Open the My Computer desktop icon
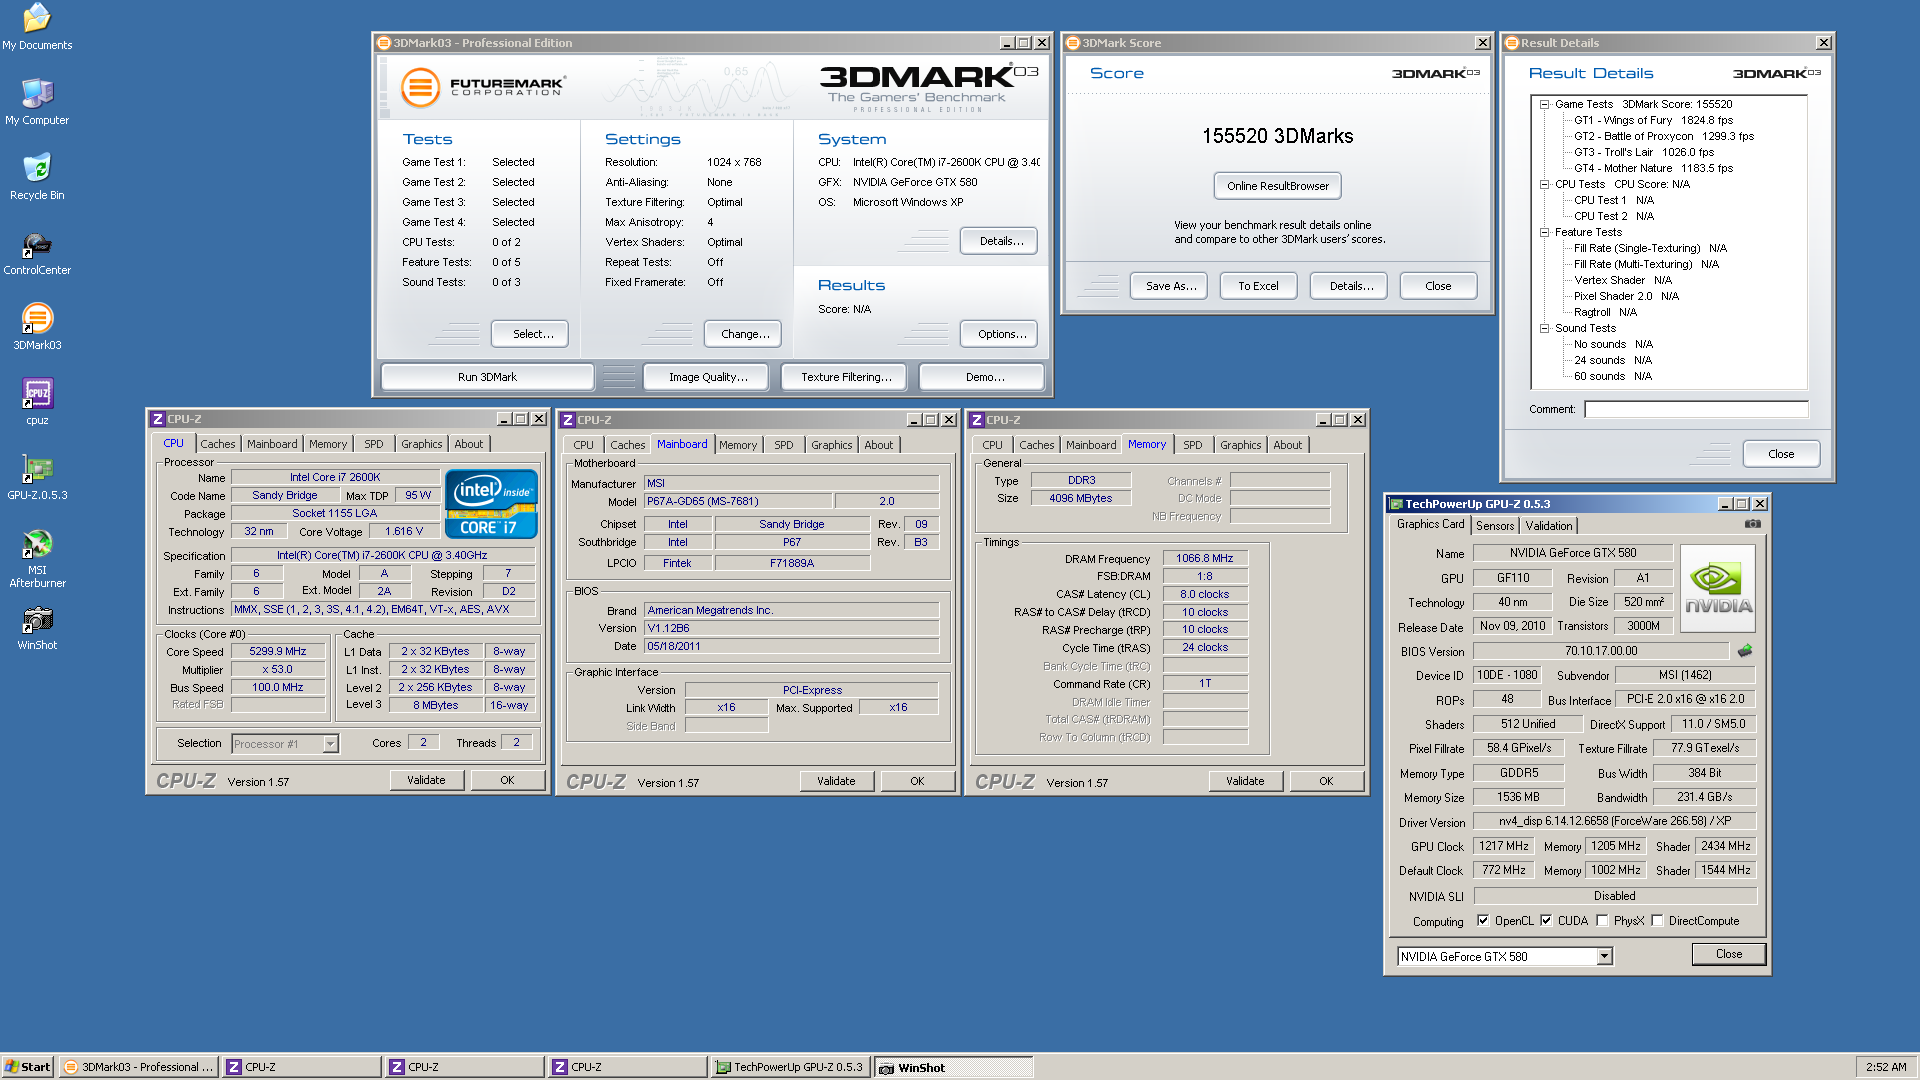1920x1080 pixels. point(37,102)
